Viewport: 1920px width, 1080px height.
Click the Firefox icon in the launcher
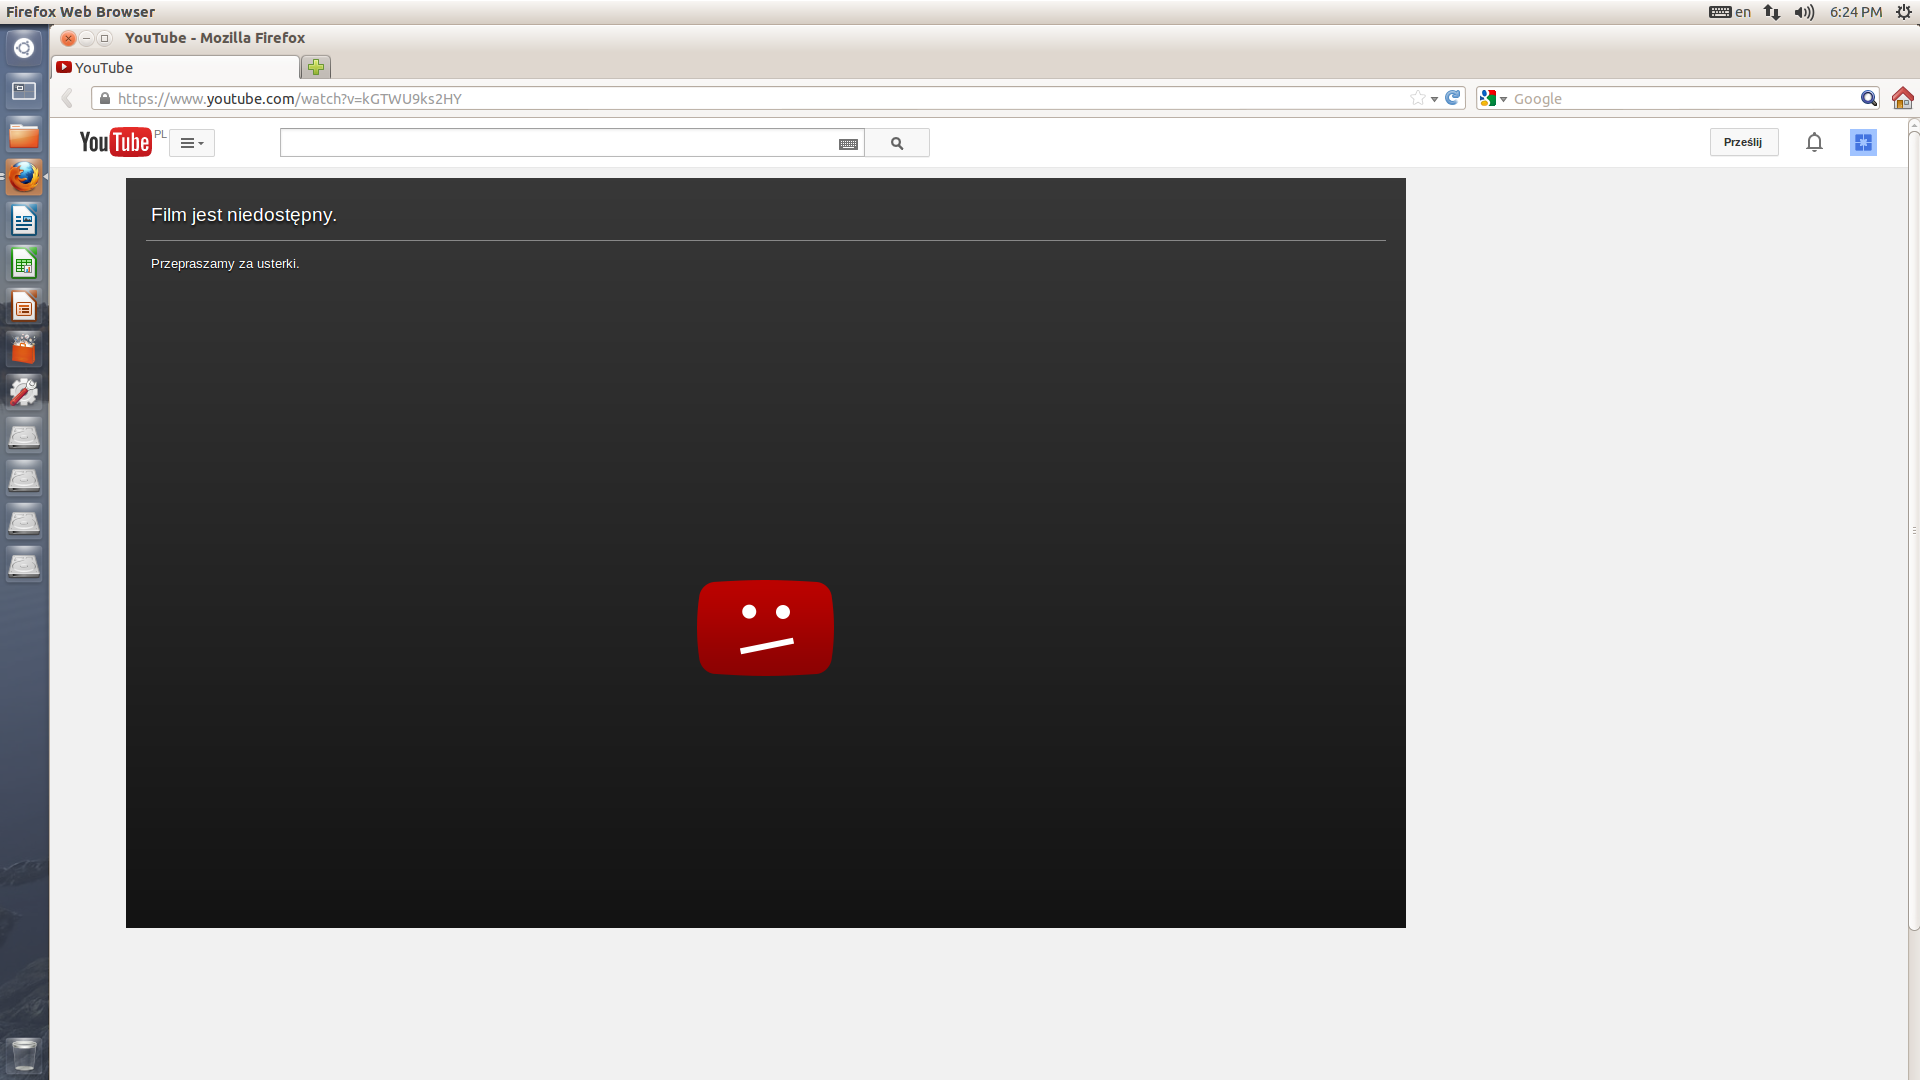pos(24,177)
